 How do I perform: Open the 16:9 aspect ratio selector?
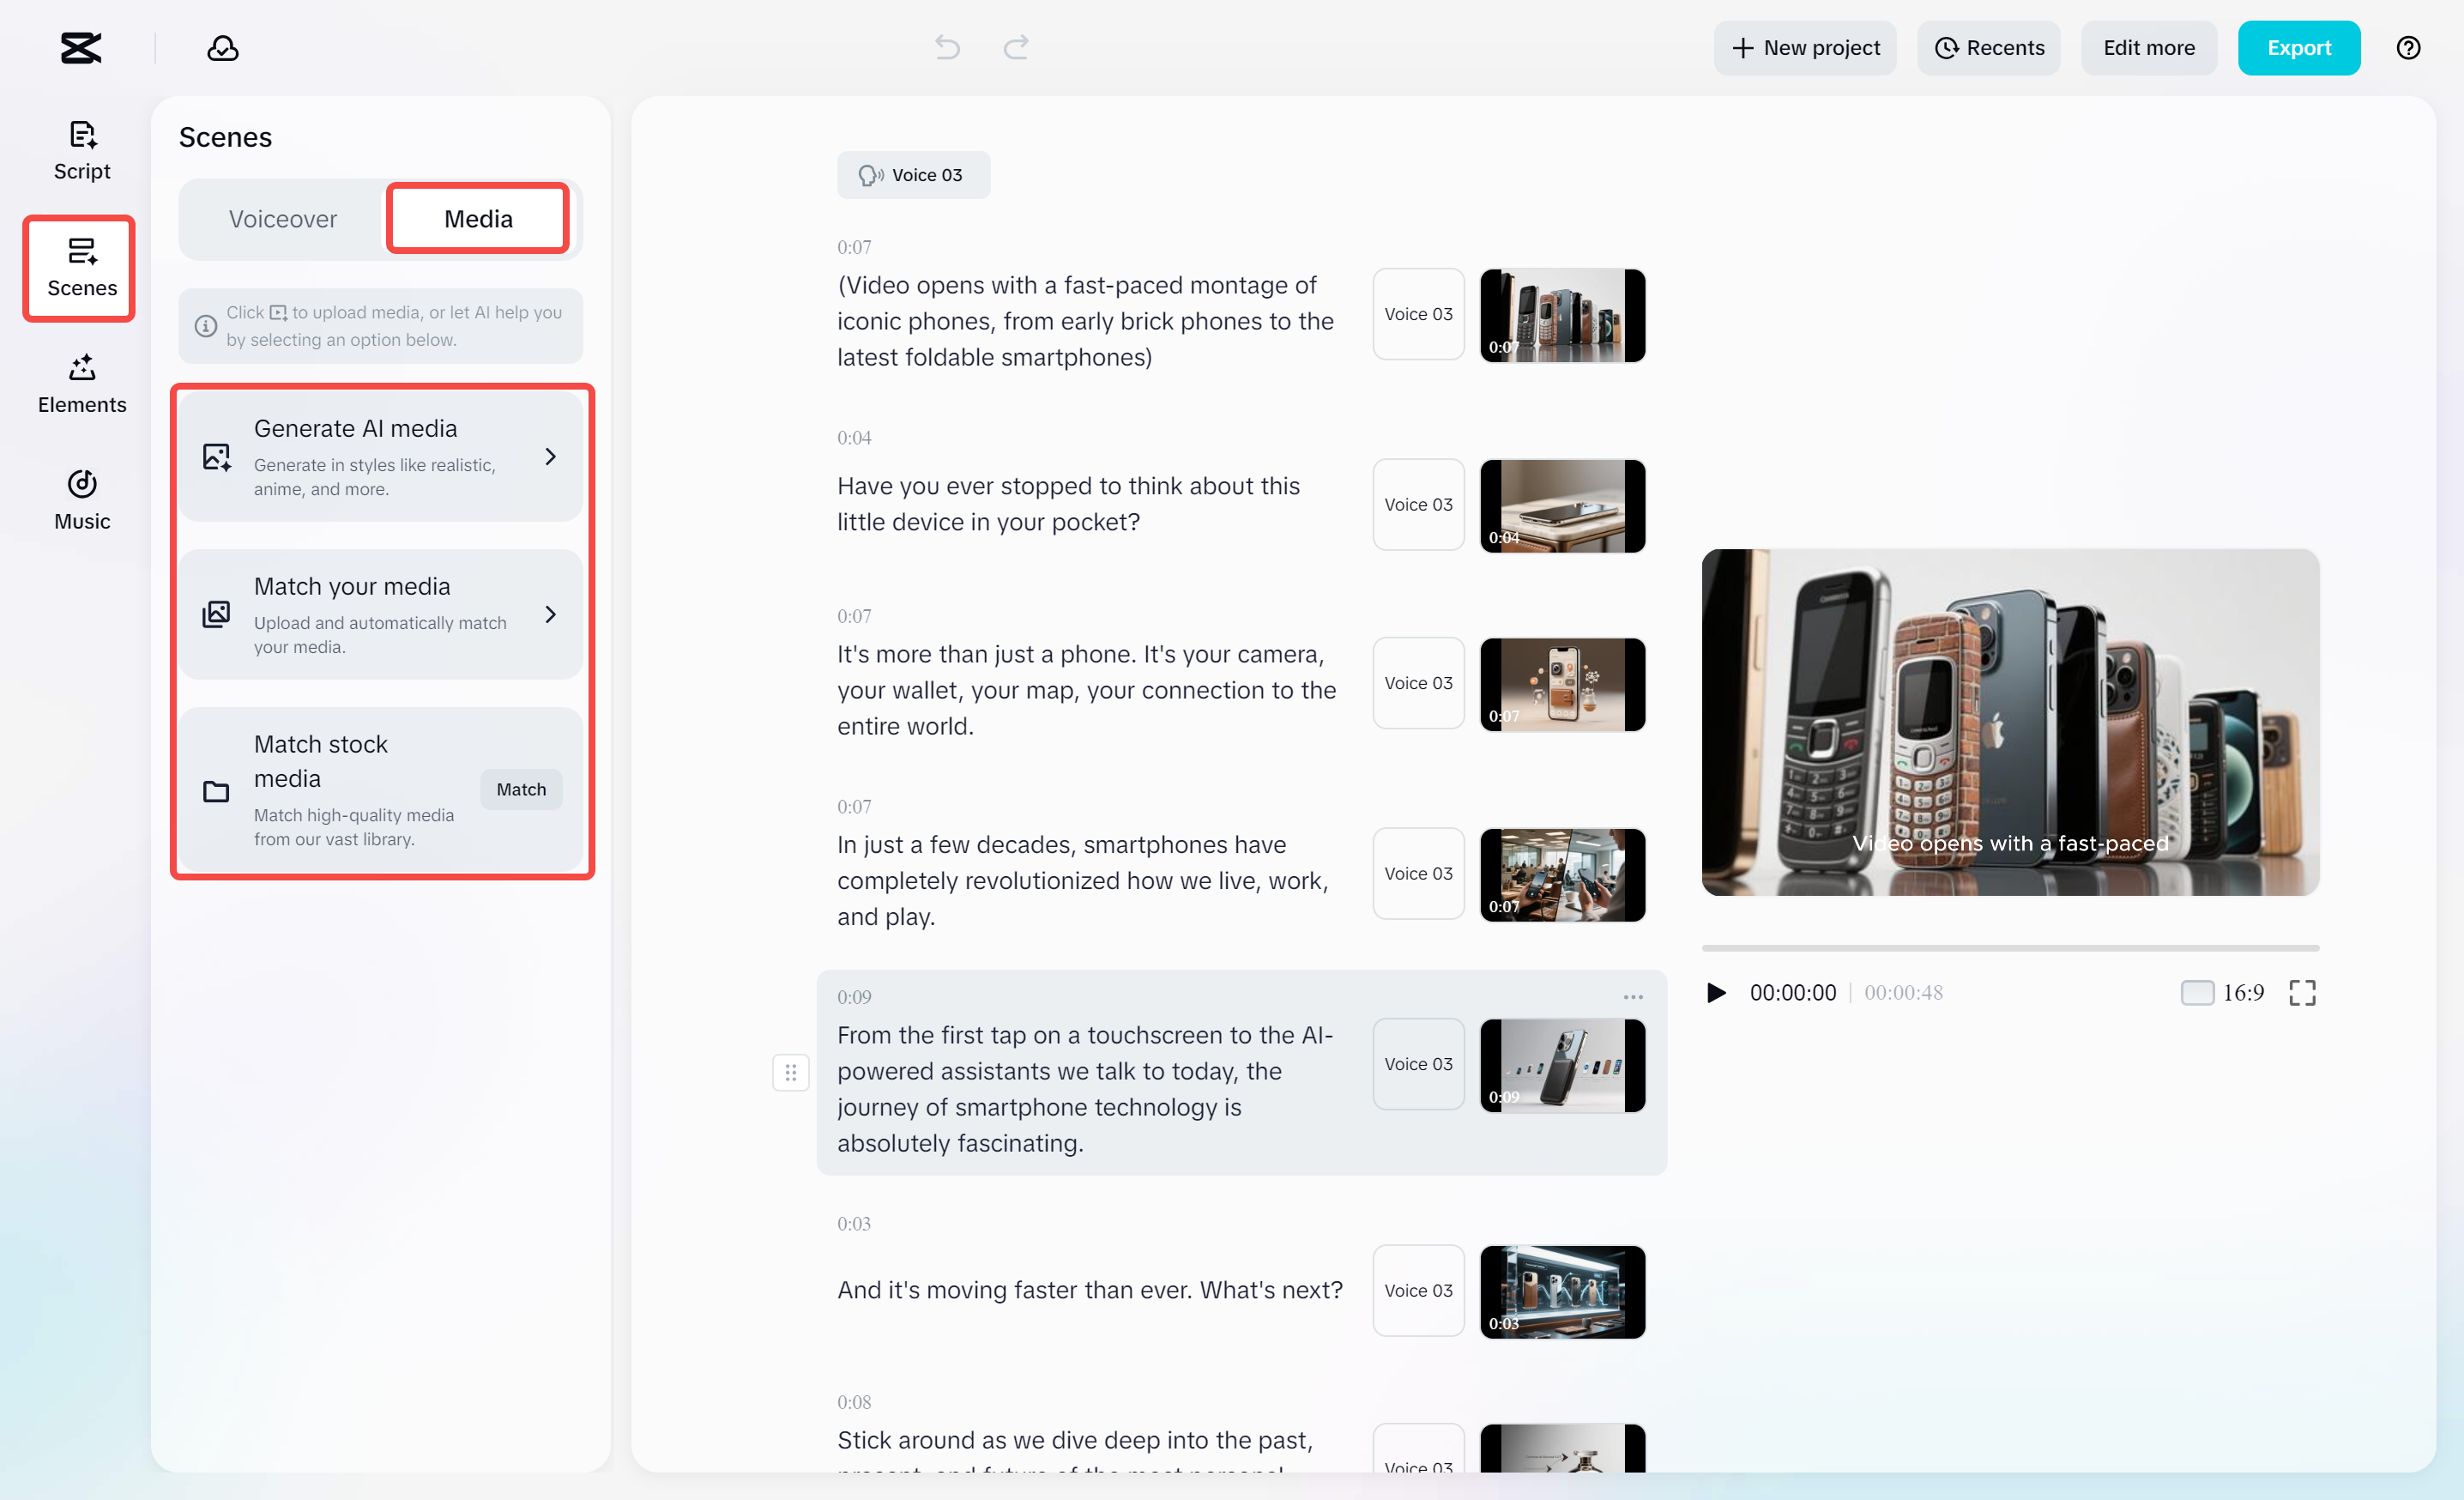[x=2222, y=992]
